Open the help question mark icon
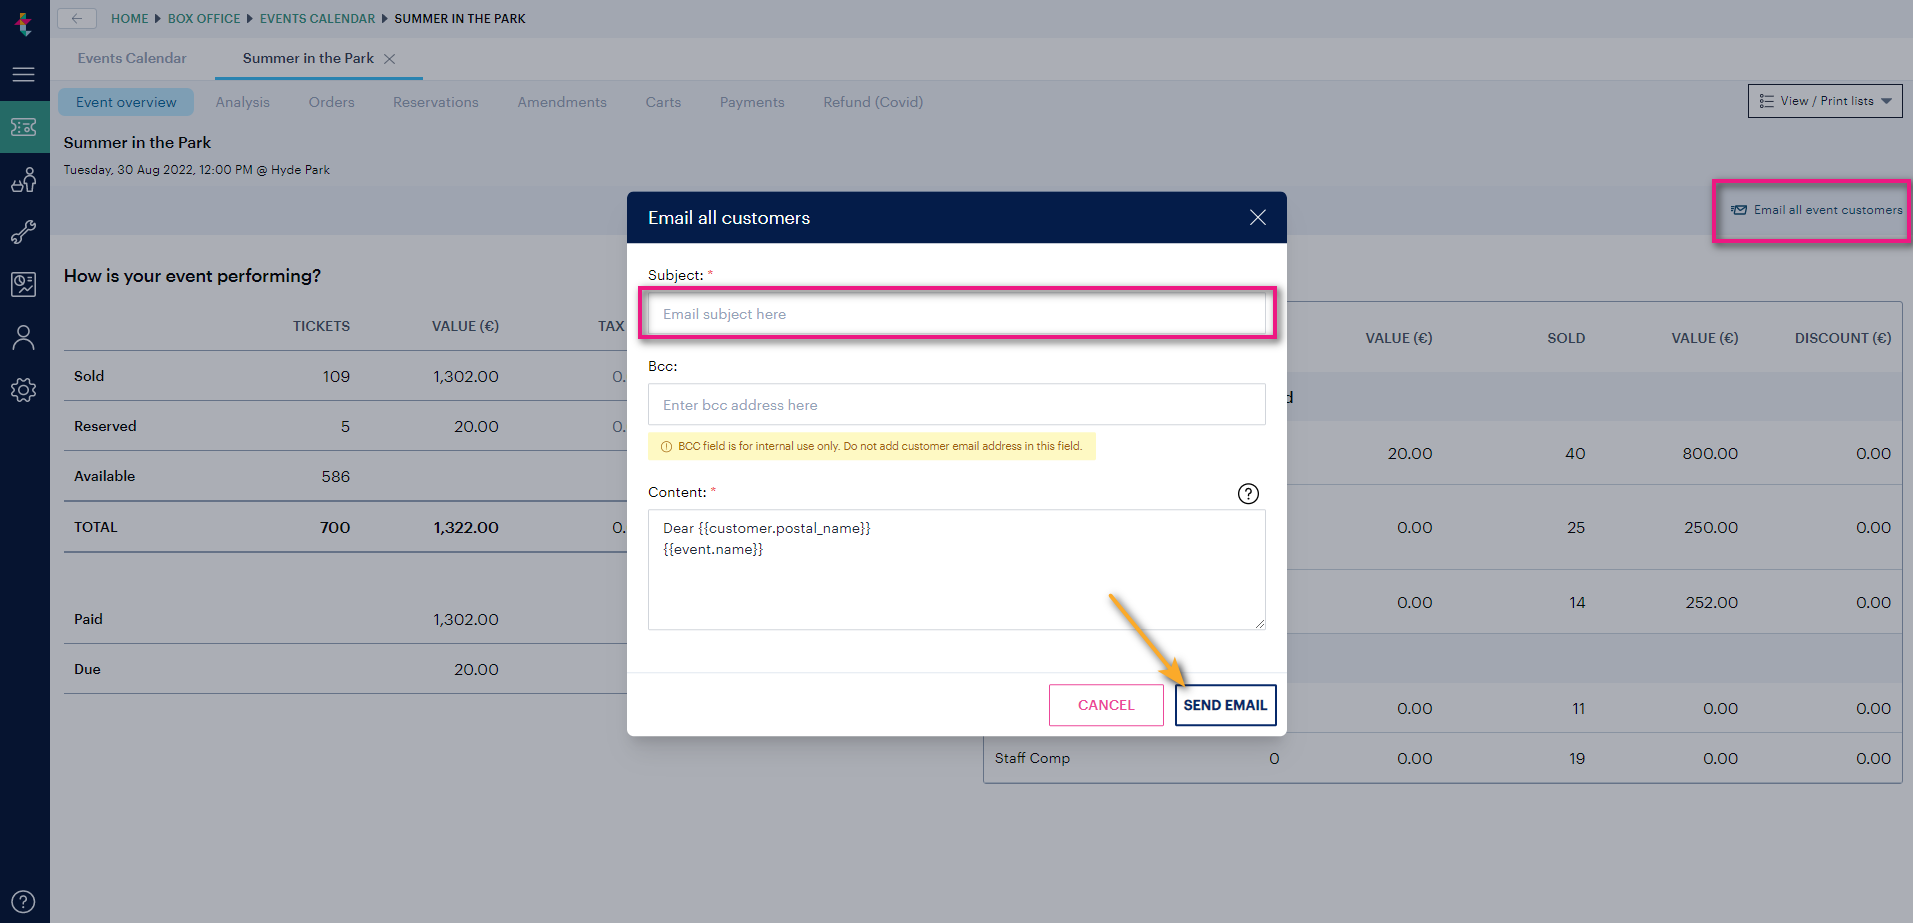The height and width of the screenshot is (923, 1913). click(22, 900)
